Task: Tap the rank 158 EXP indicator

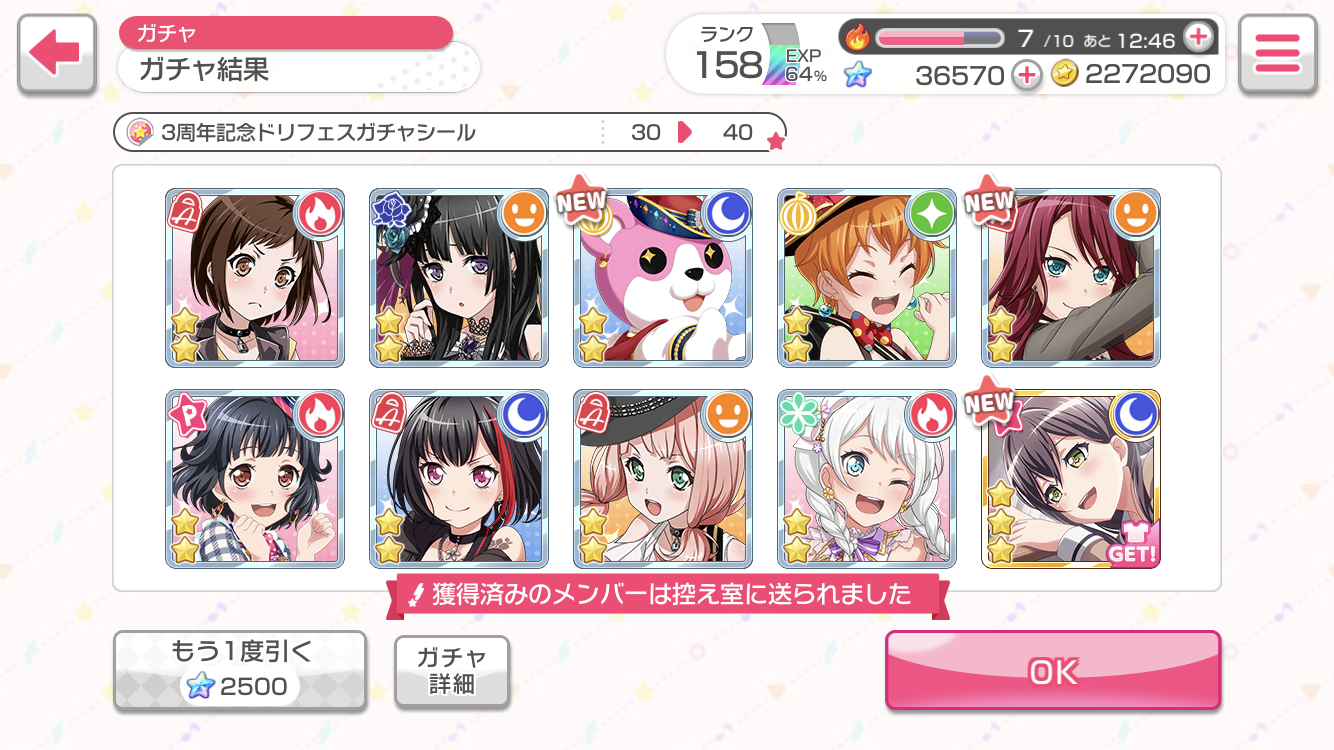Action: pyautogui.click(x=762, y=57)
